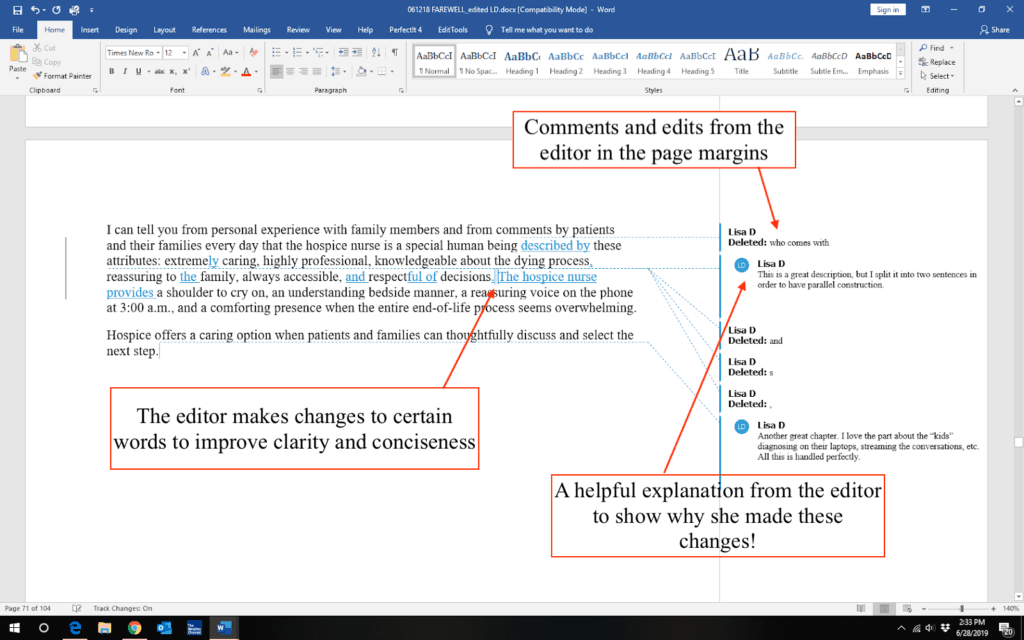Image resolution: width=1024 pixels, height=640 pixels.
Task: Click the Sign in button
Action: 888,10
